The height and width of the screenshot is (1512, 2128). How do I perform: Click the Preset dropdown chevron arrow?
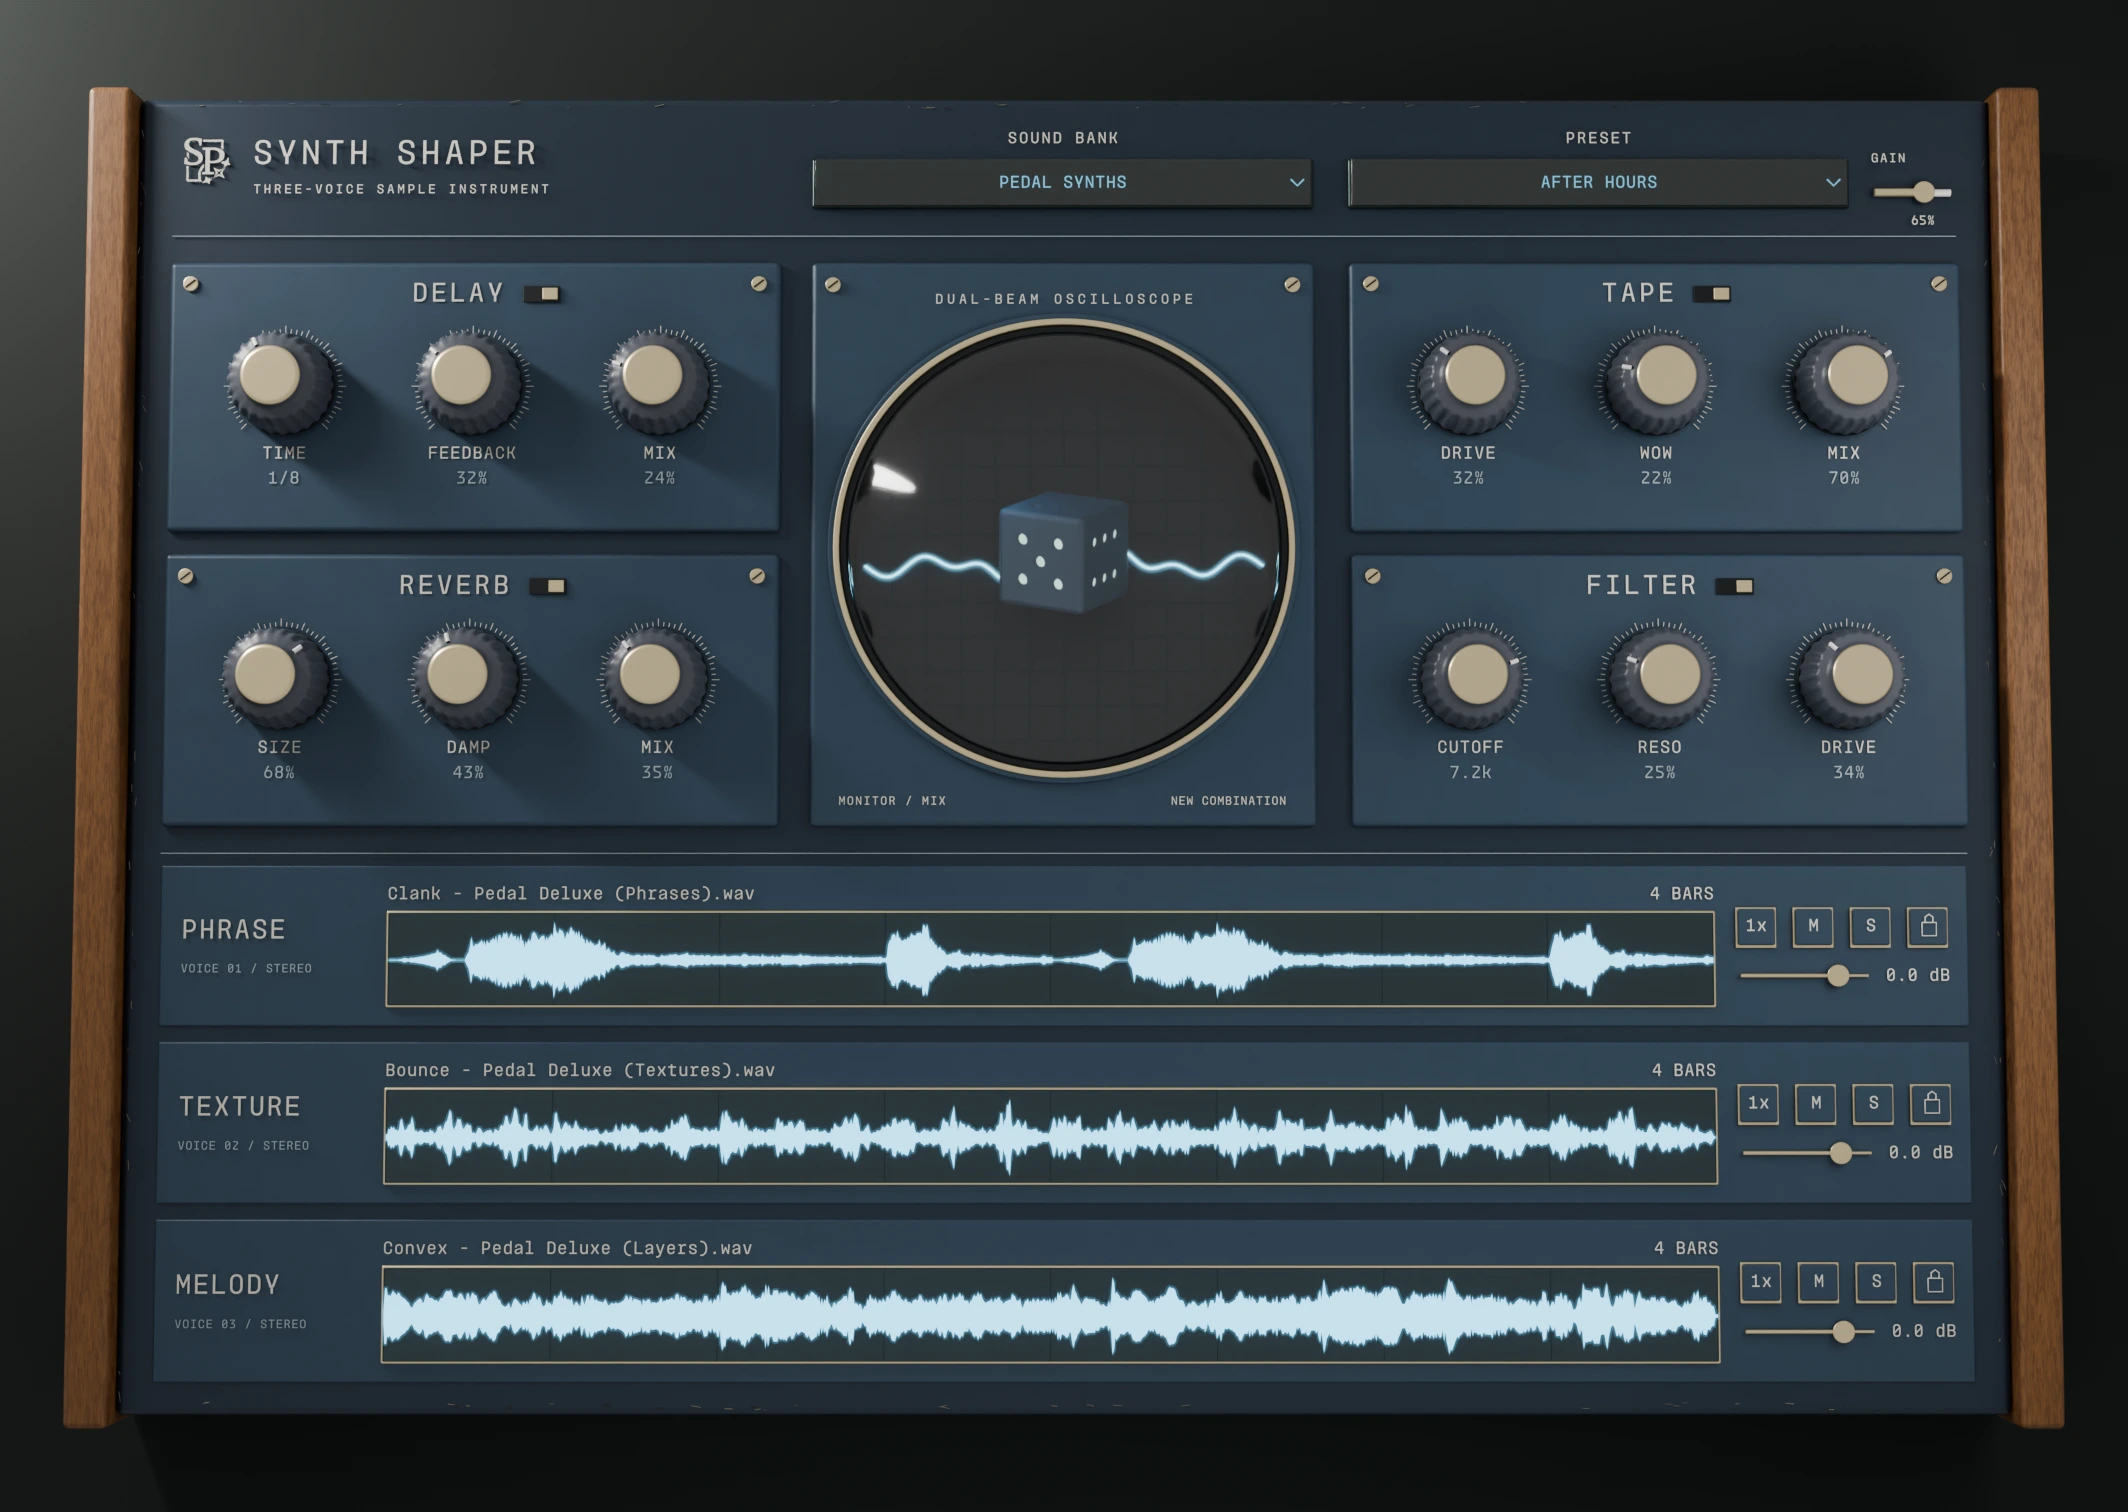pyautogui.click(x=1832, y=183)
